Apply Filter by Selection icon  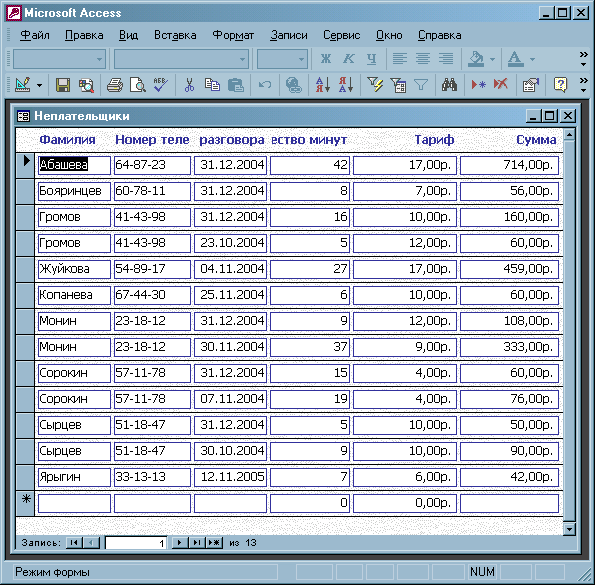(x=375, y=85)
